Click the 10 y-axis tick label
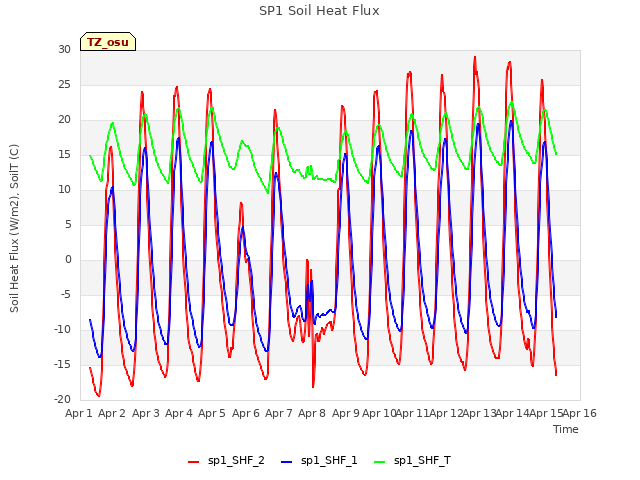The image size is (640, 480). point(64,190)
